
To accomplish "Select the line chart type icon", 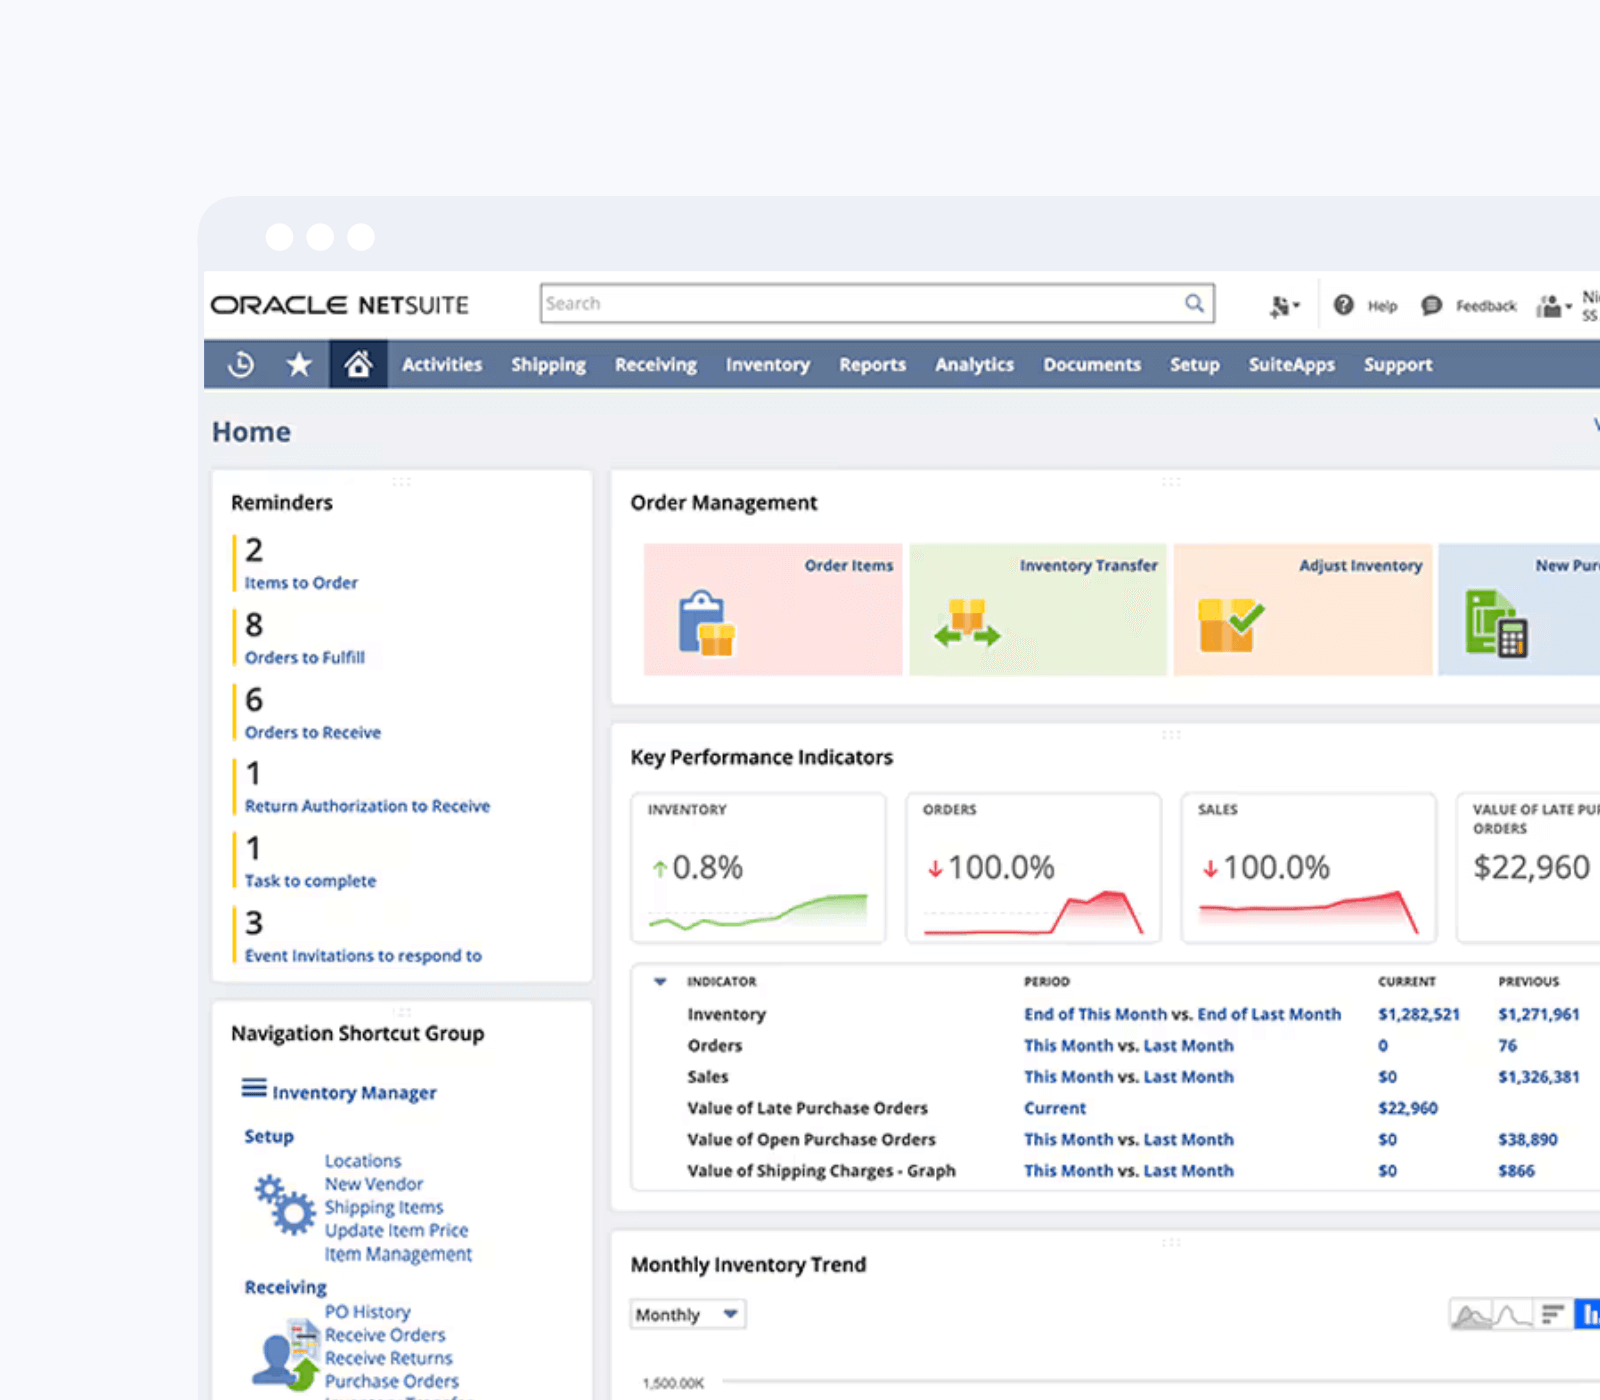I will coord(1512,1315).
